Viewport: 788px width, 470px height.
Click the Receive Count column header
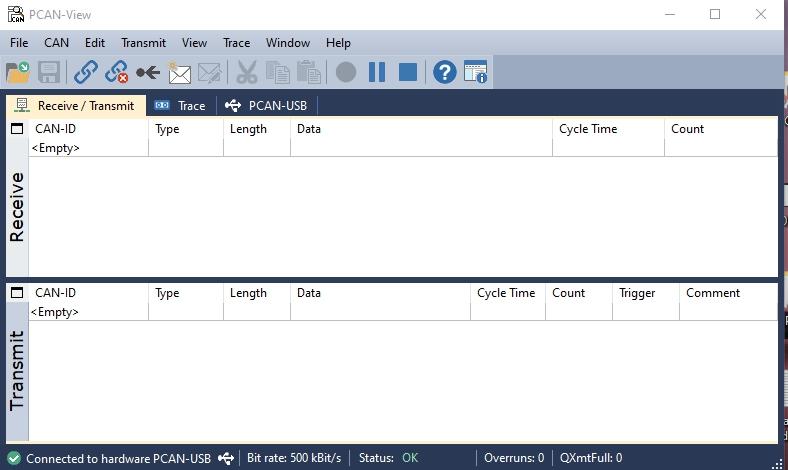tap(721, 129)
